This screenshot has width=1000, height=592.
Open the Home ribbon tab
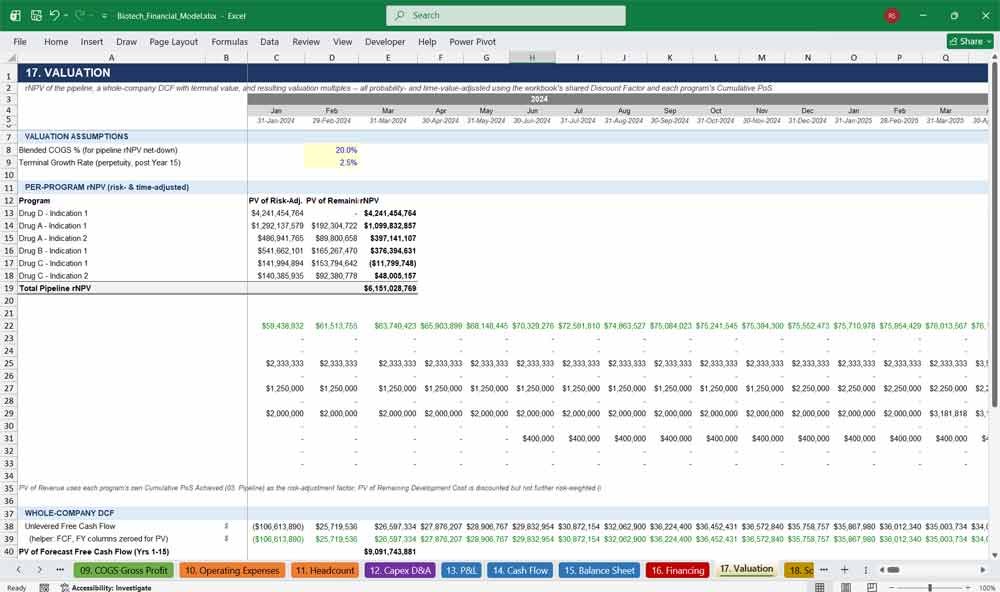(x=56, y=41)
